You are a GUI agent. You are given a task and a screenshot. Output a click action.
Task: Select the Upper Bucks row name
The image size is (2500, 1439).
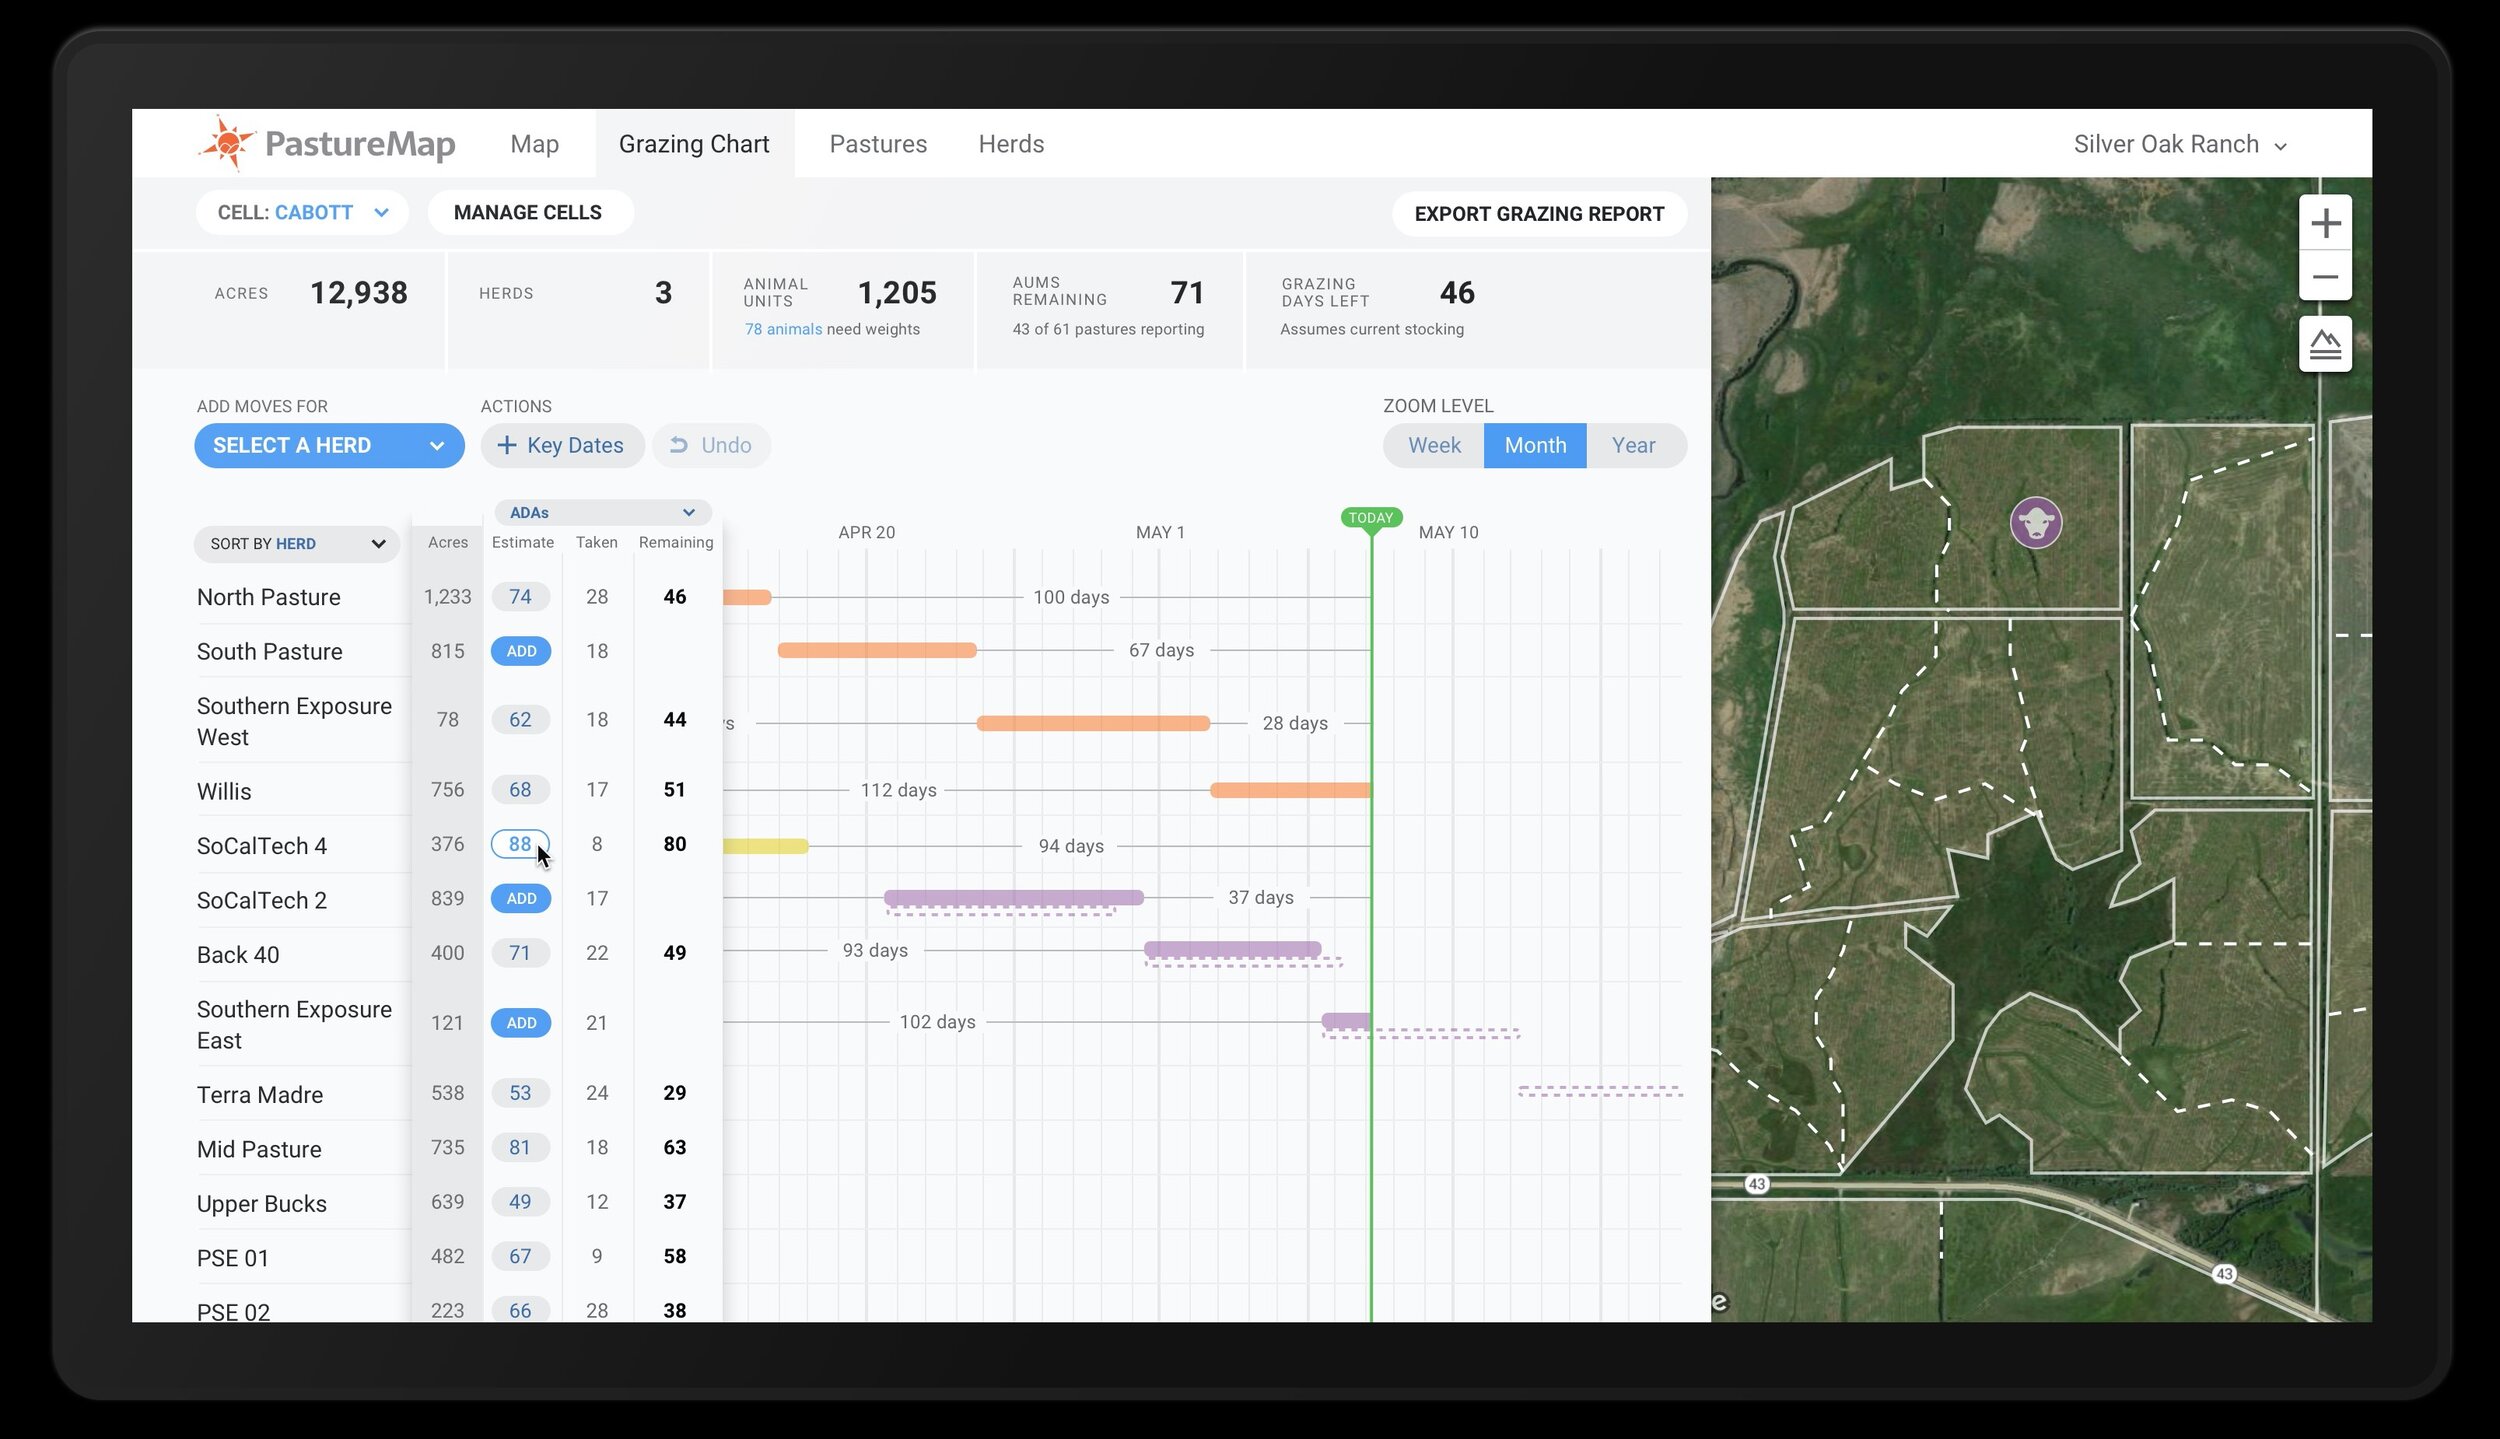[x=262, y=1204]
